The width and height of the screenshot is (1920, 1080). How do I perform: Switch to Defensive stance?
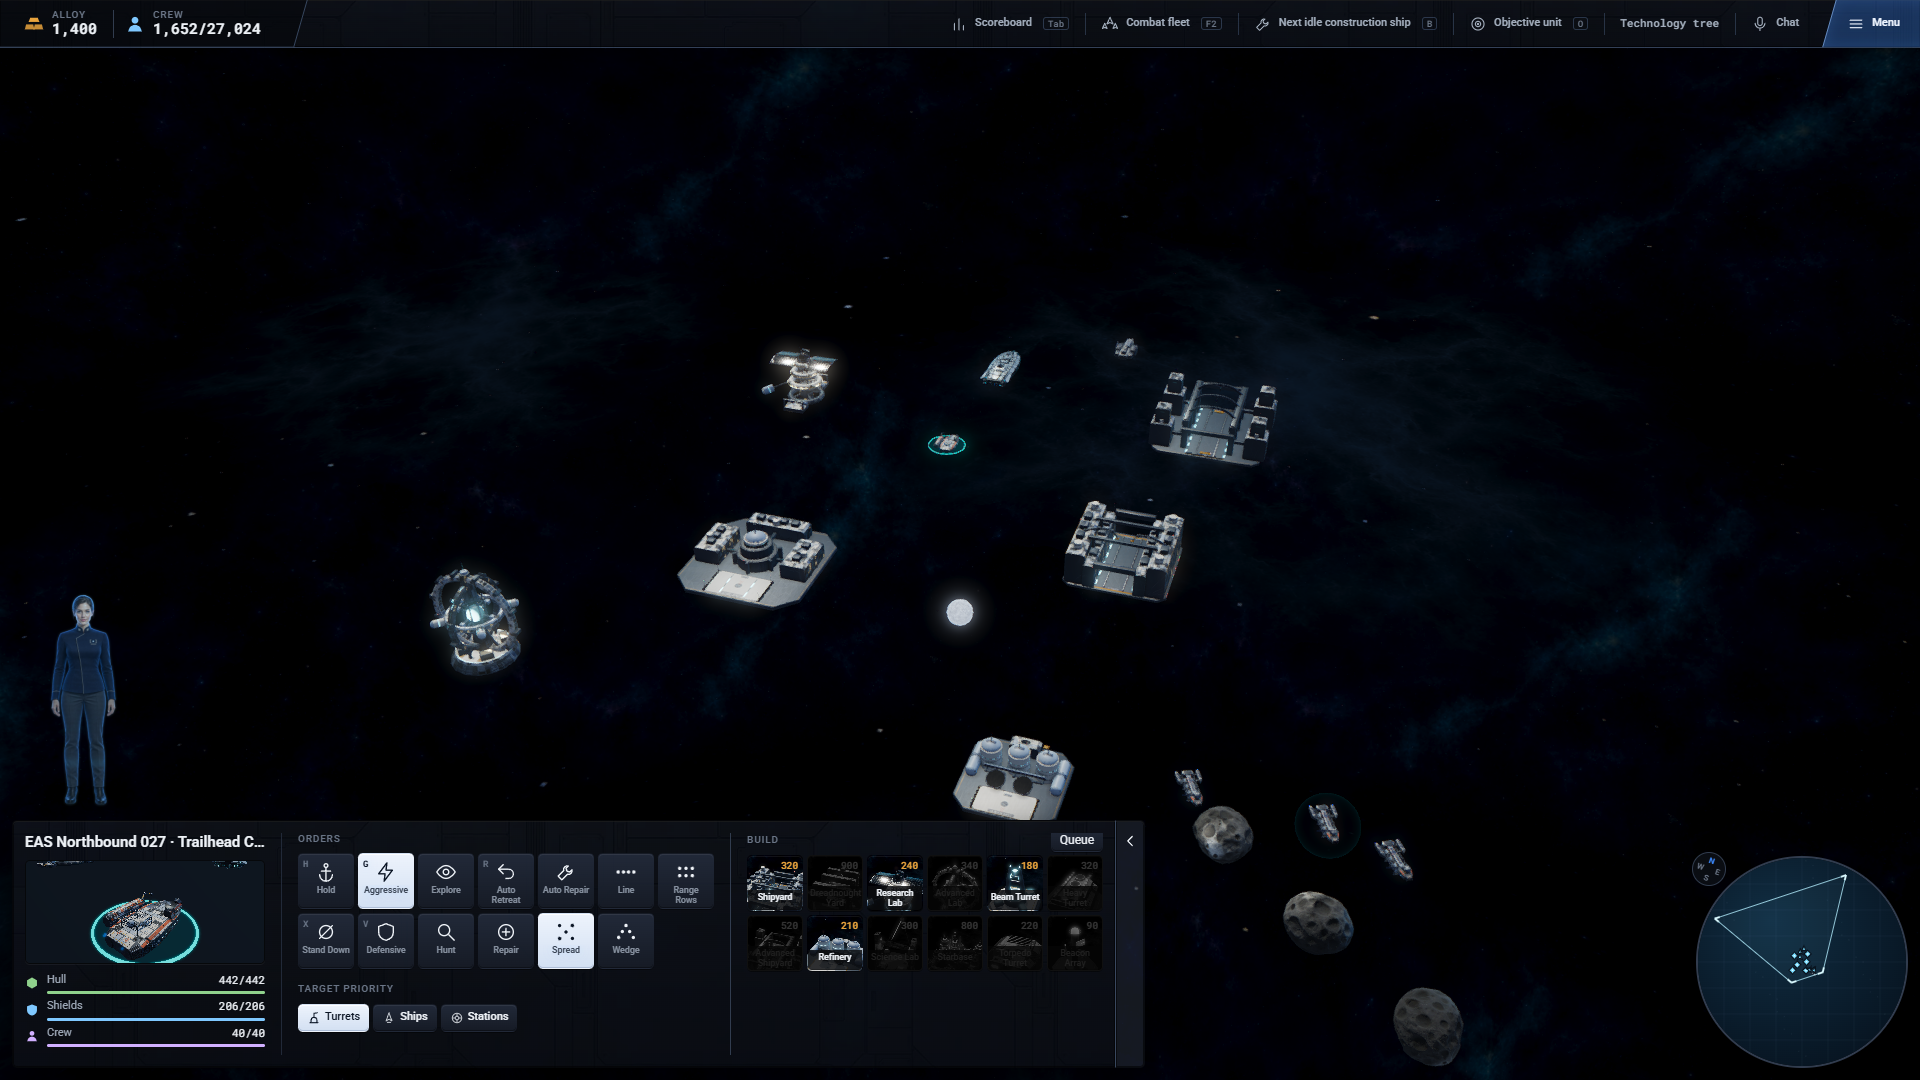pos(386,940)
